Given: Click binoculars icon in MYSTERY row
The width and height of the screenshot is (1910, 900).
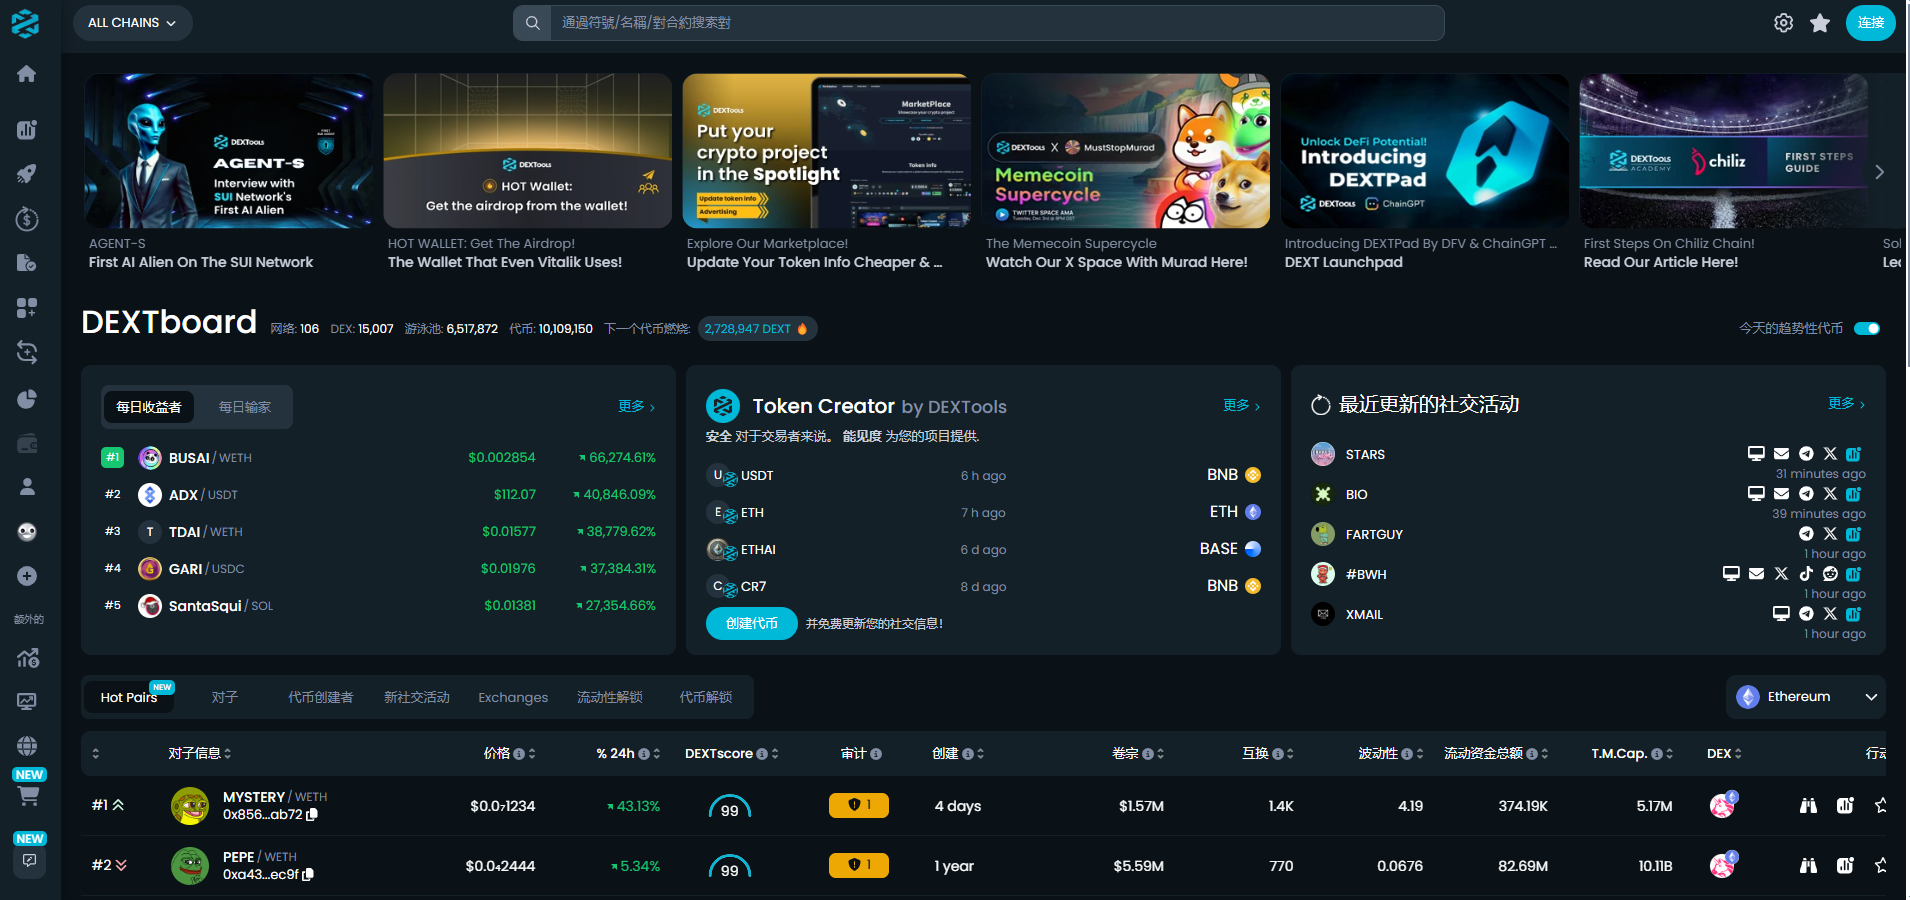Looking at the screenshot, I should click(1808, 806).
